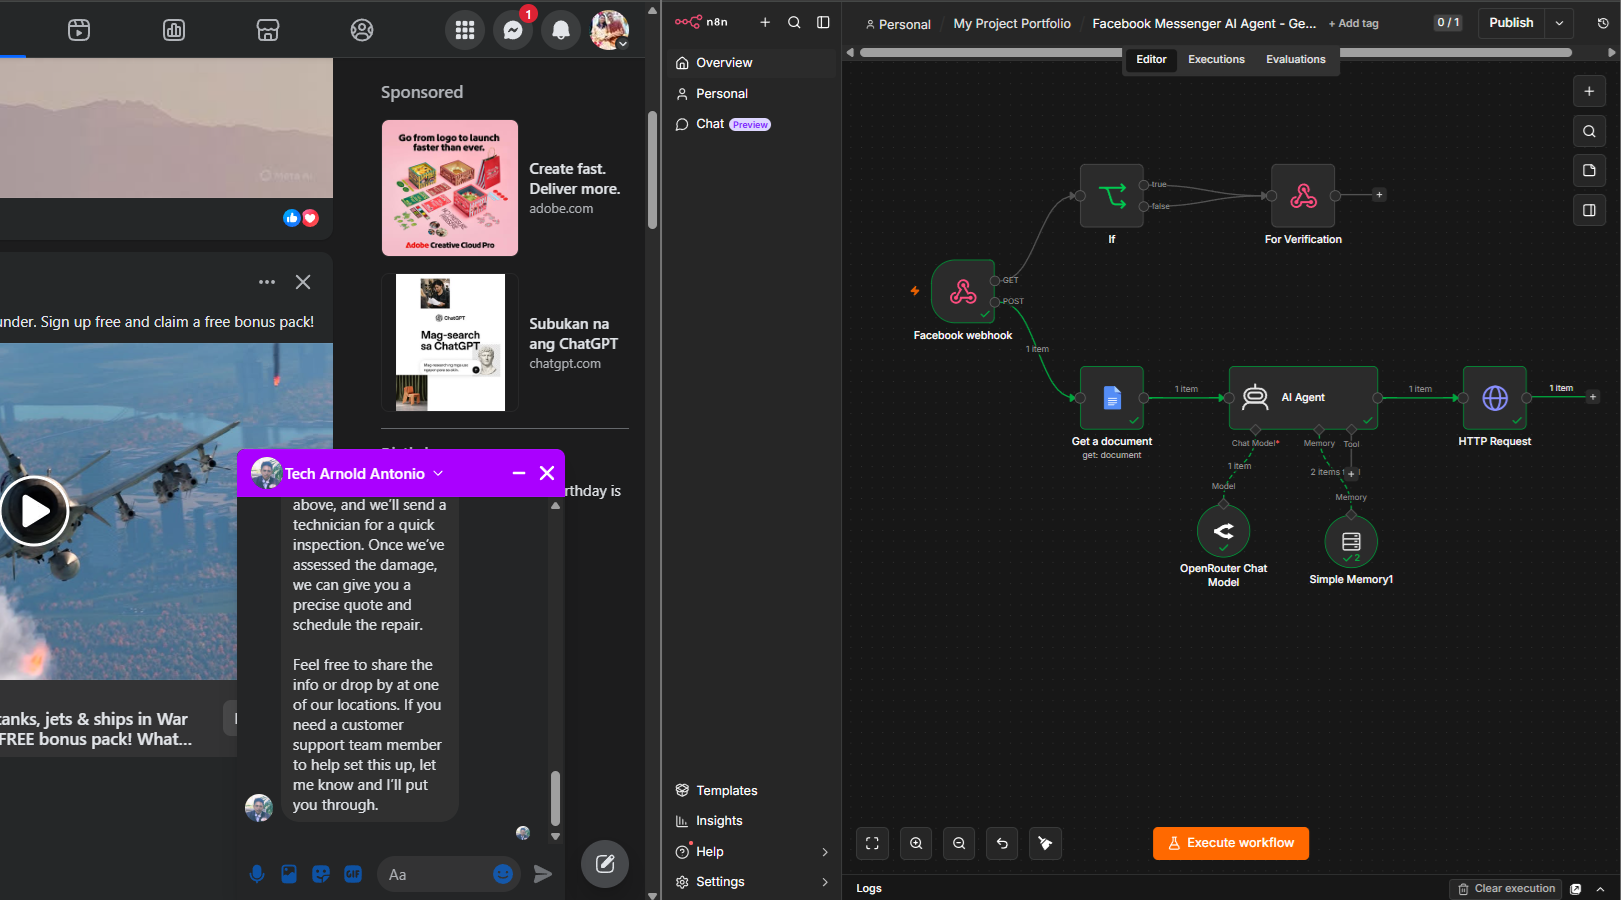Viewport: 1621px width, 900px height.
Task: Select the OpenRouter Chat Model node
Action: tap(1223, 532)
